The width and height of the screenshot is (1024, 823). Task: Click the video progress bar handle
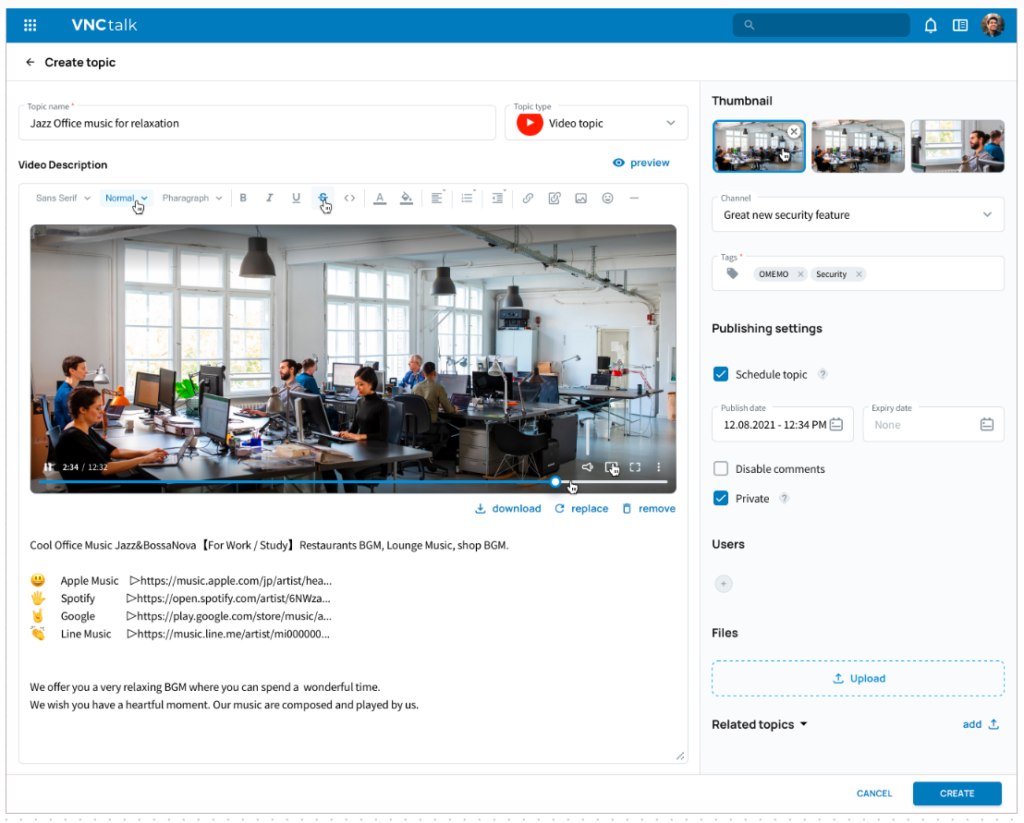[x=555, y=482]
